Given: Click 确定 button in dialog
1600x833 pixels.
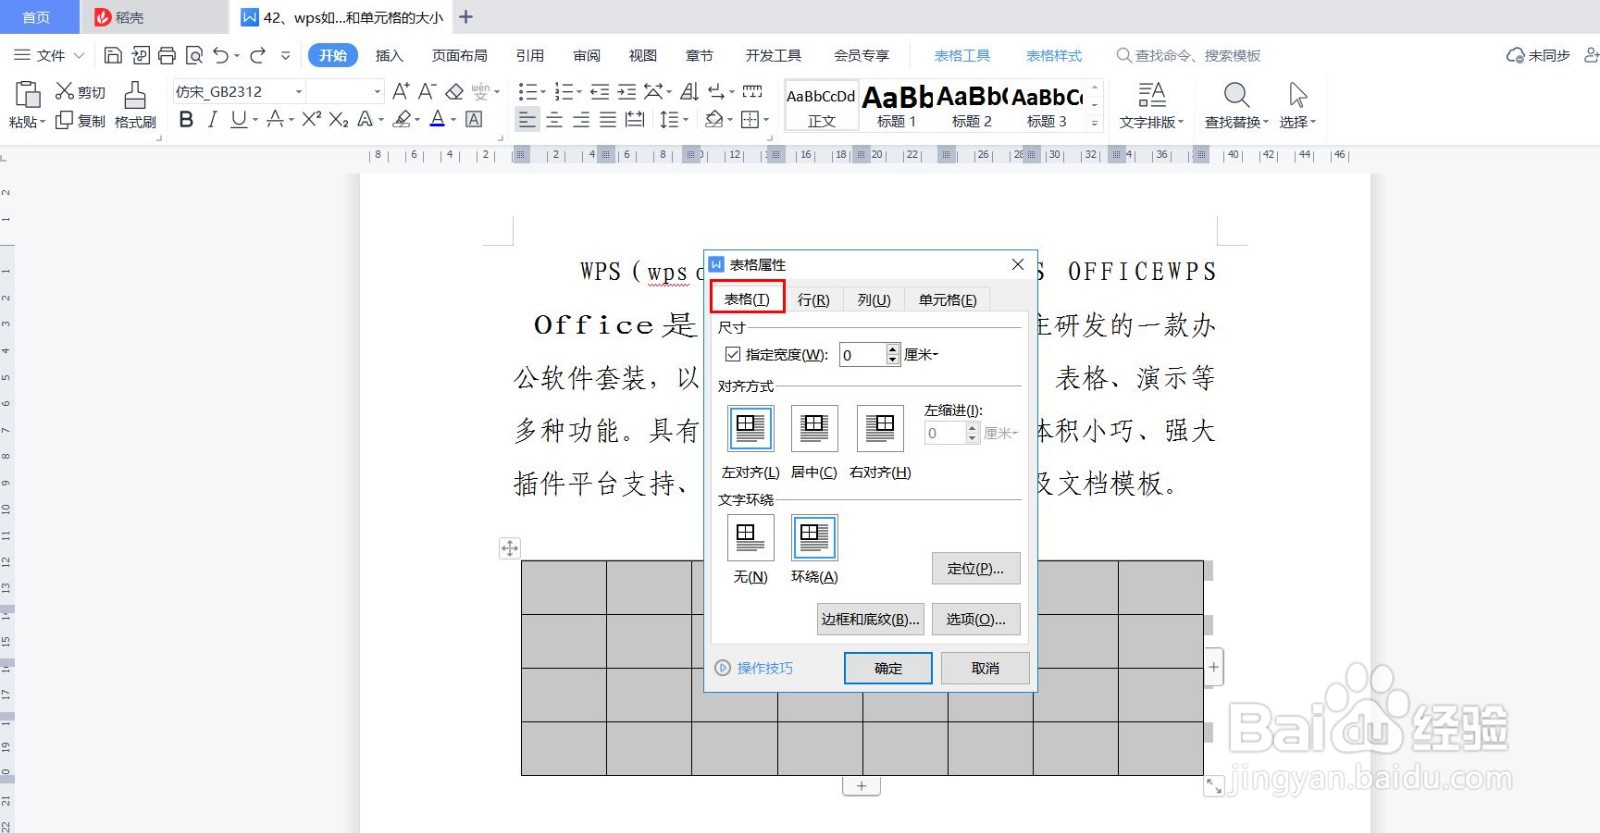Looking at the screenshot, I should [x=888, y=668].
